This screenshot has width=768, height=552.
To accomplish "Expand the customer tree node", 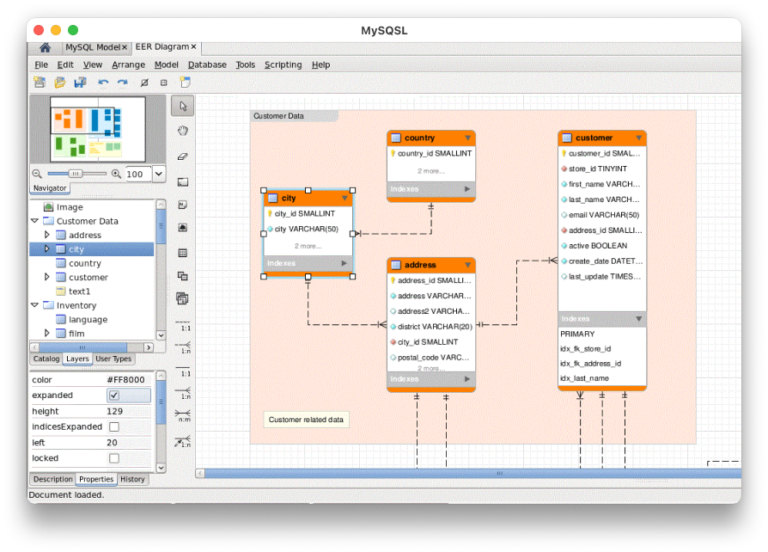I will tap(47, 277).
